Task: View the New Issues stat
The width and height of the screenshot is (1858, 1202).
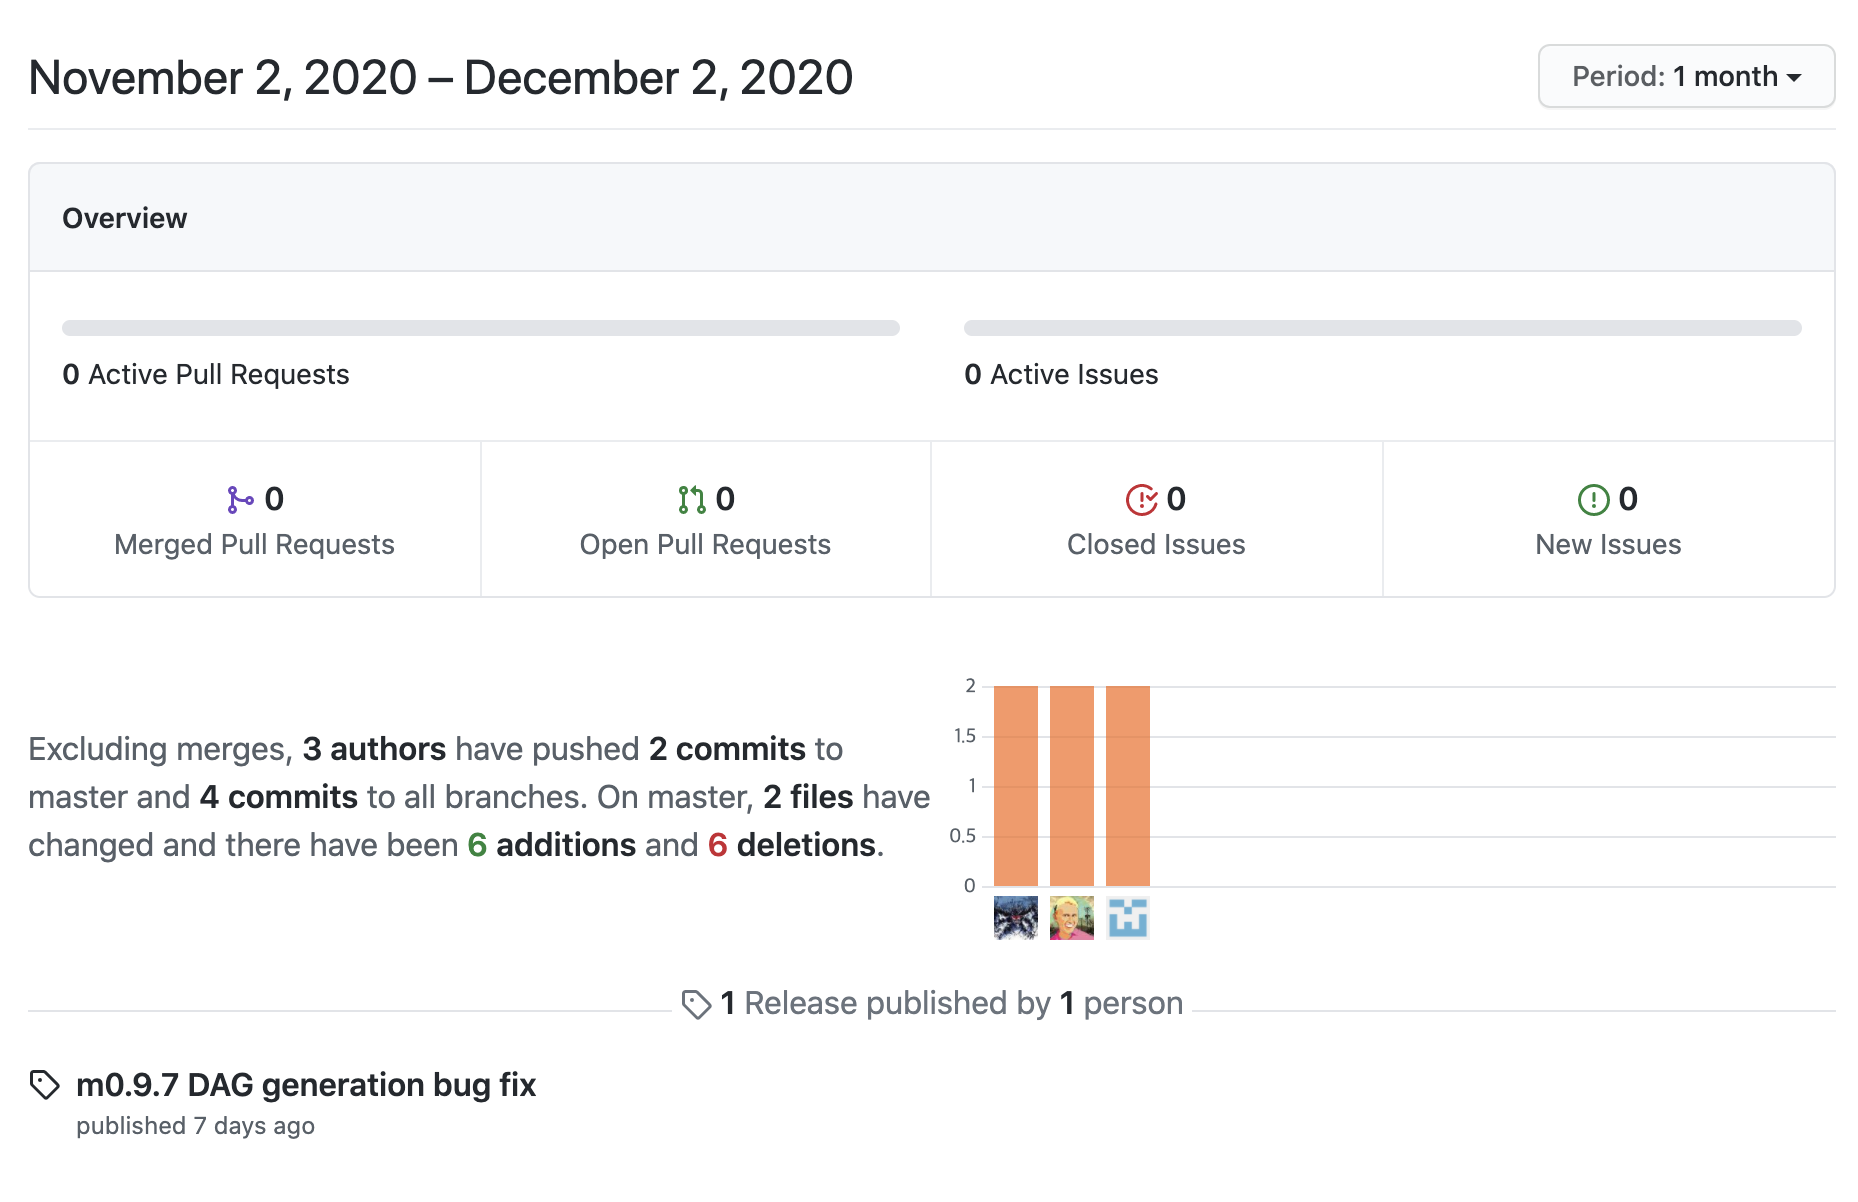Action: 1608,520
